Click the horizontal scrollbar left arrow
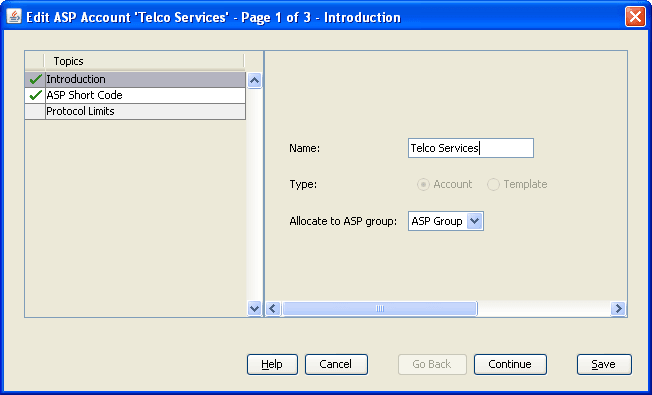652x395 pixels. [273, 309]
